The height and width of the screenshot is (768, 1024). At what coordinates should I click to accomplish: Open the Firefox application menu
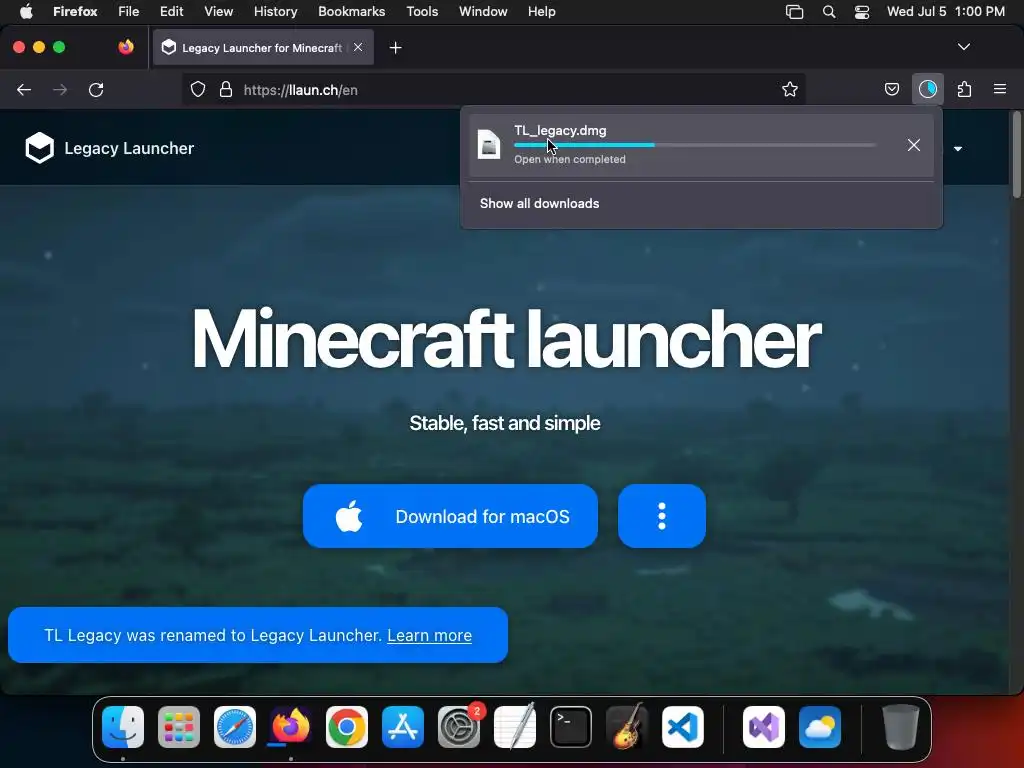tap(75, 12)
